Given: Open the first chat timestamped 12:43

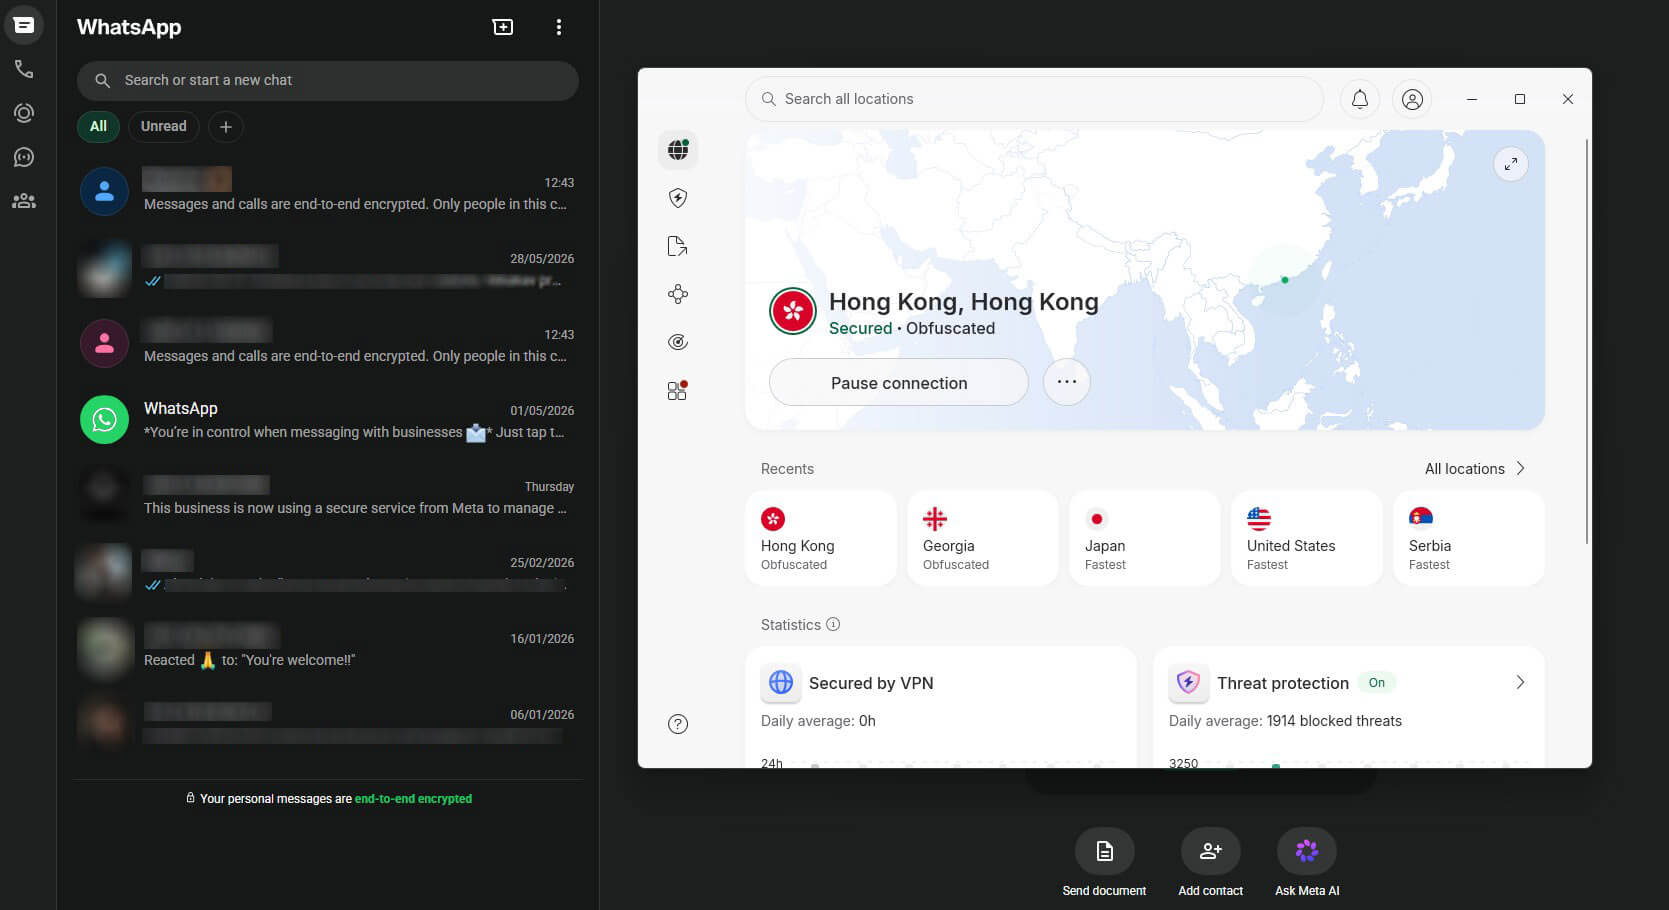Looking at the screenshot, I should point(328,192).
